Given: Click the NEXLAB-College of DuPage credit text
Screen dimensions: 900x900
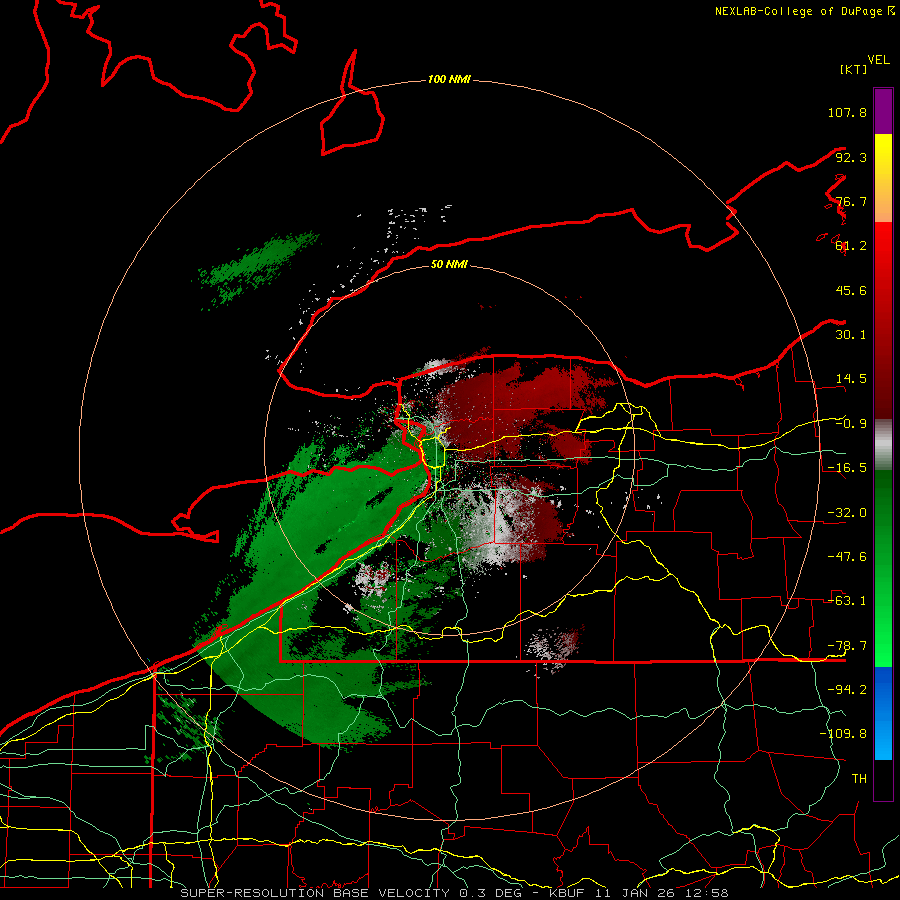Looking at the screenshot, I should click(x=804, y=11).
